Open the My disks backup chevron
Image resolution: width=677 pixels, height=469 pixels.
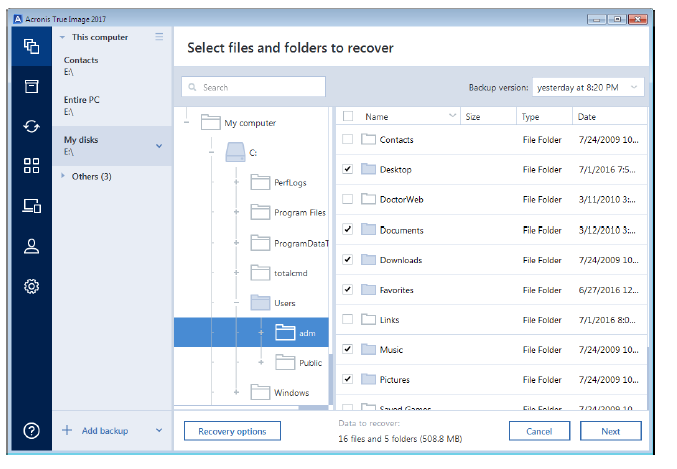coord(159,146)
